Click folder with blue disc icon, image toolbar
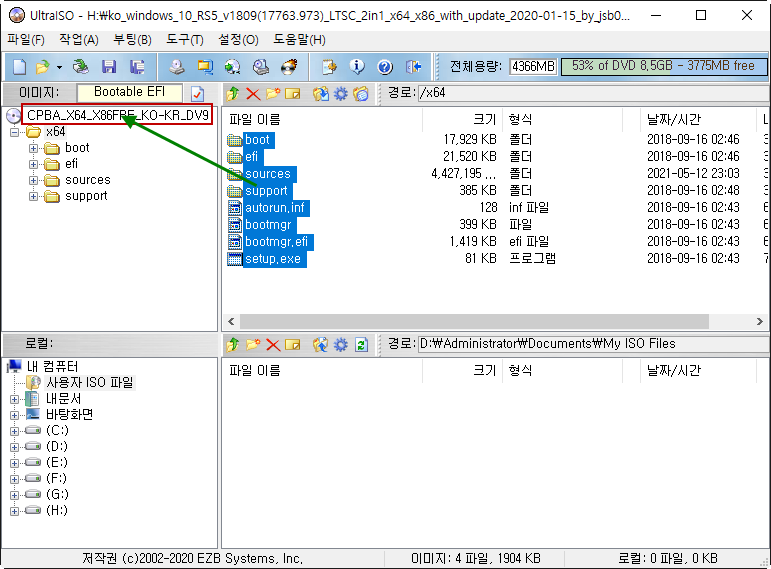Image resolution: width=771 pixels, height=569 pixels. pos(361,93)
